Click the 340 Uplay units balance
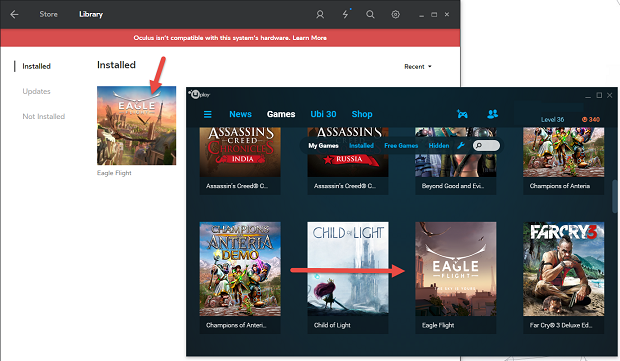This screenshot has width=620, height=361. point(591,119)
